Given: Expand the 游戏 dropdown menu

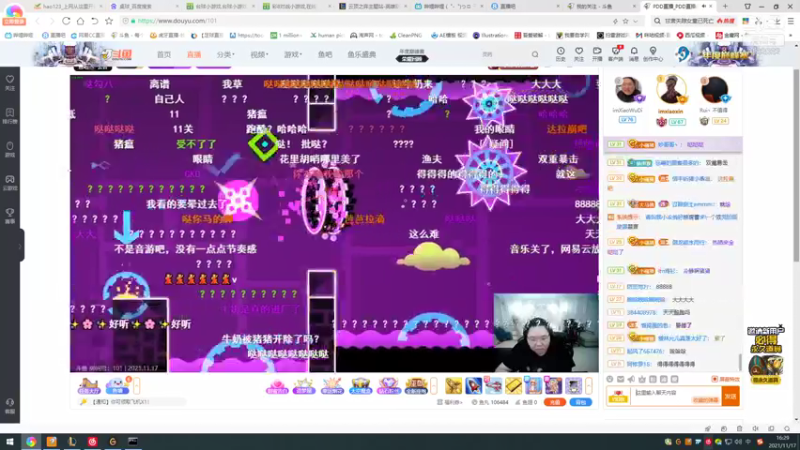Looking at the screenshot, I should (x=293, y=55).
